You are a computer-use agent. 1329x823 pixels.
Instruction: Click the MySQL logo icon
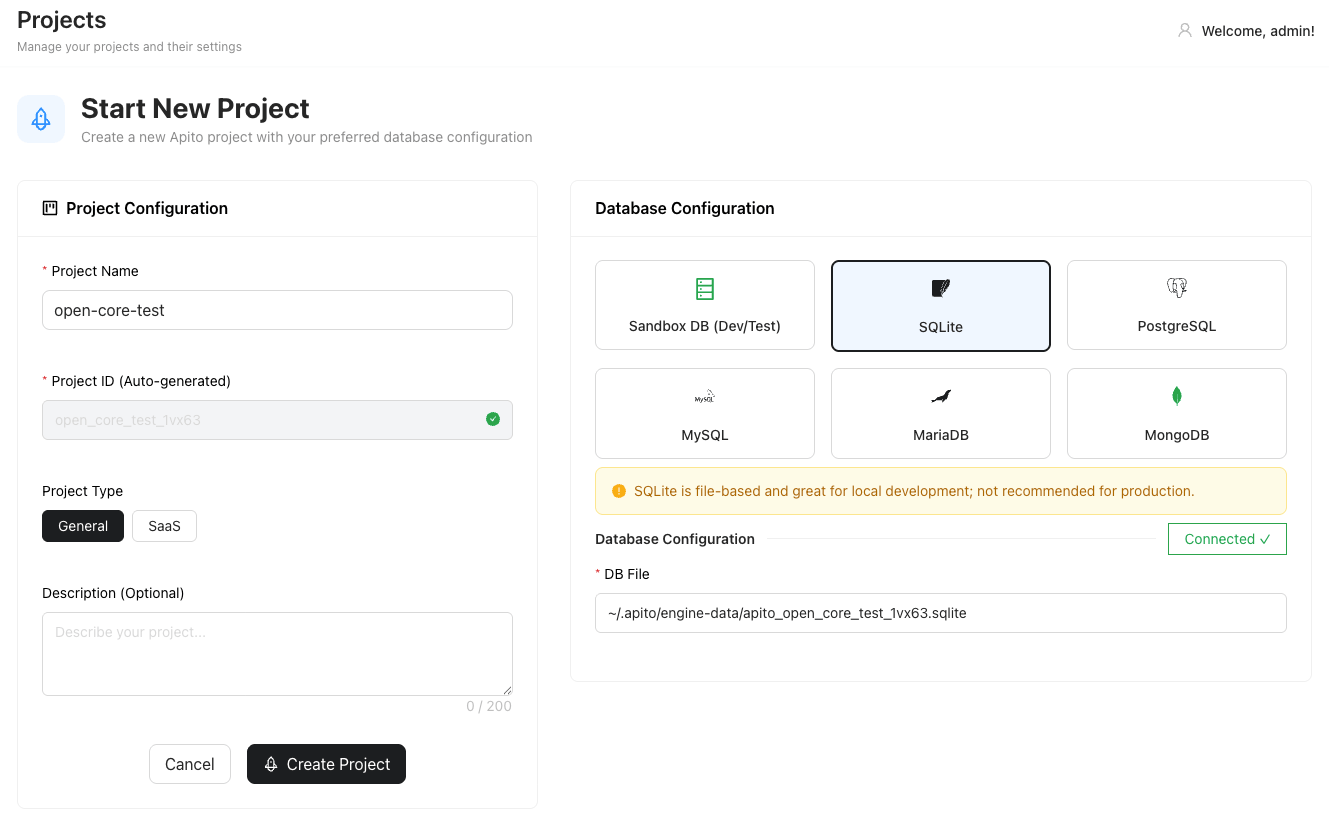pyautogui.click(x=705, y=397)
